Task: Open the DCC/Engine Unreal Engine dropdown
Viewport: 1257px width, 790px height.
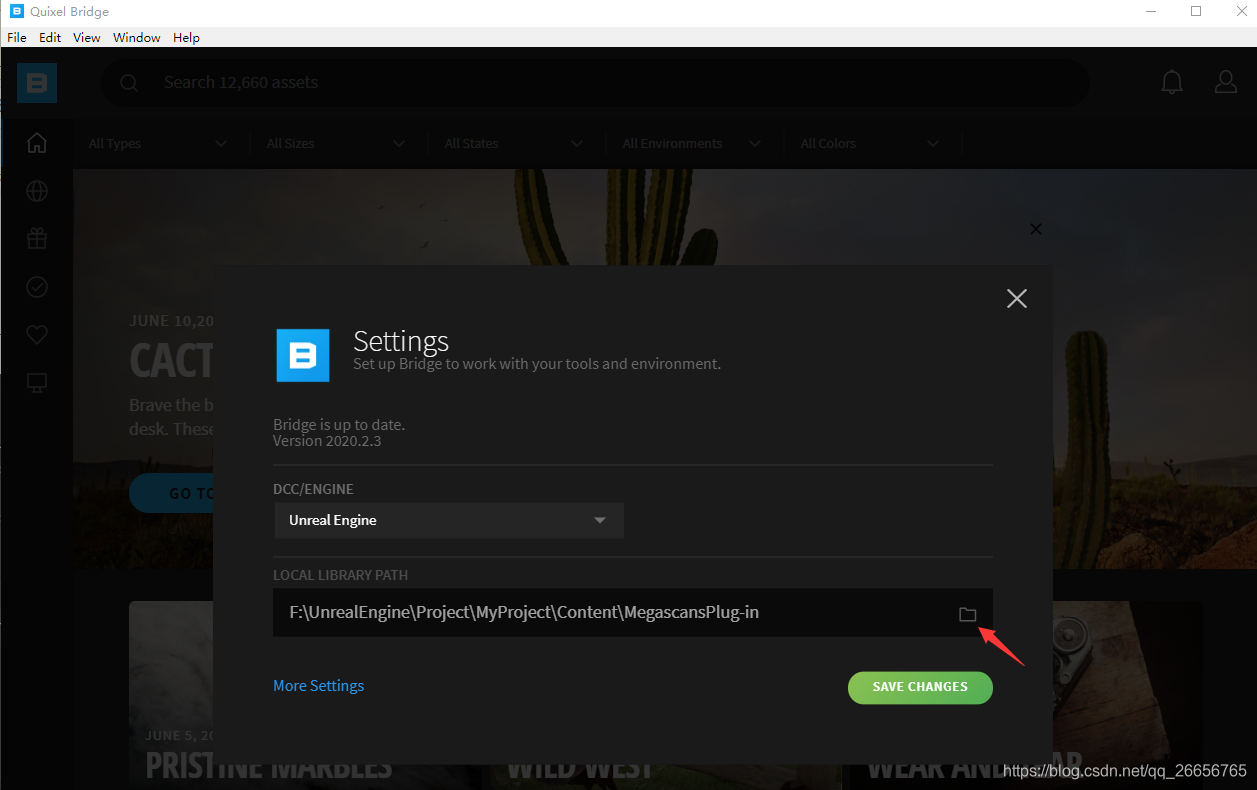Action: [x=449, y=521]
